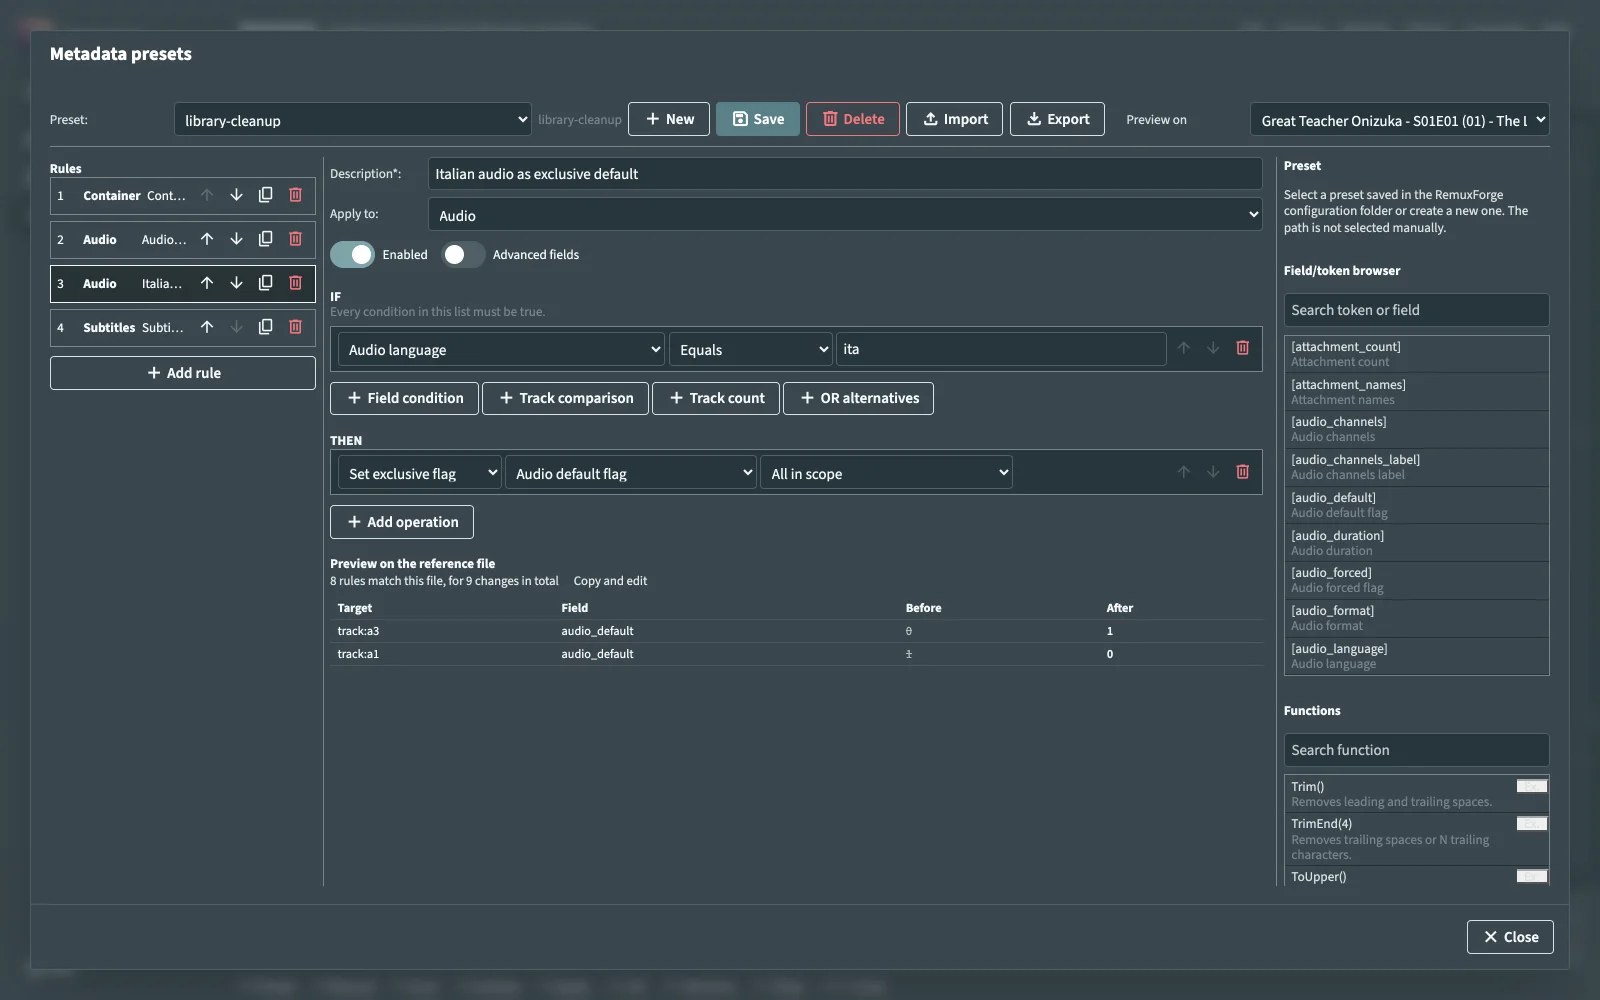Add a Field condition
1600x1000 pixels.
pyautogui.click(x=404, y=398)
